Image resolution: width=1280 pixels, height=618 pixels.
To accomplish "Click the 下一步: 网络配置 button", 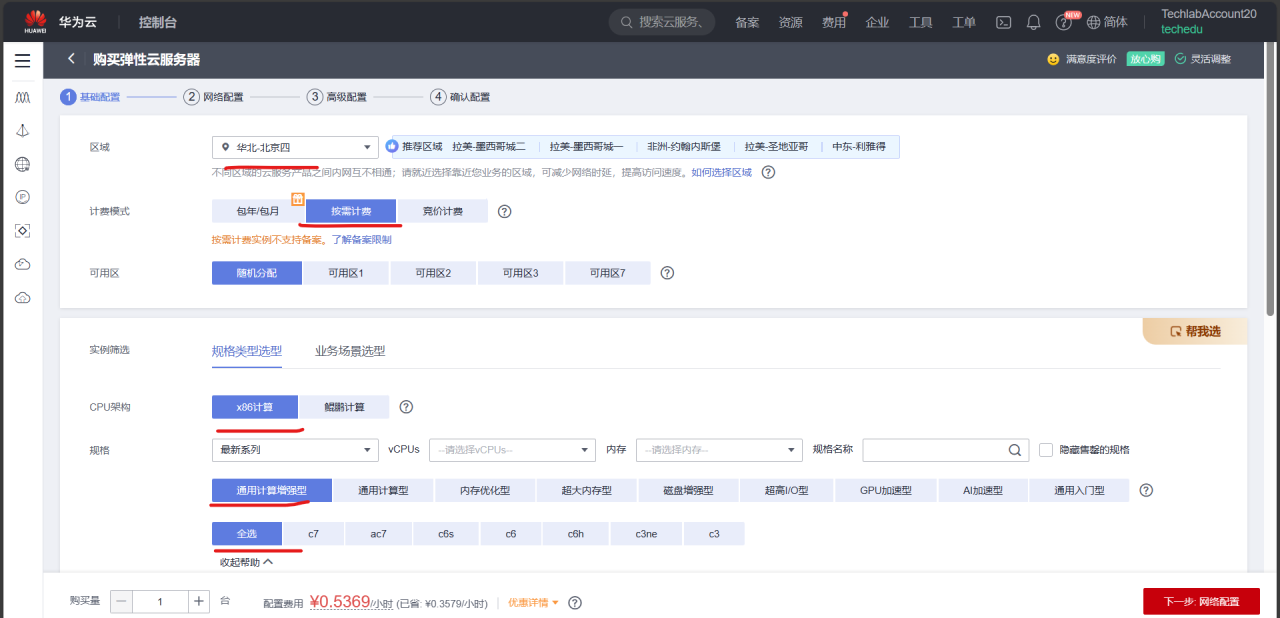I will (1202, 601).
